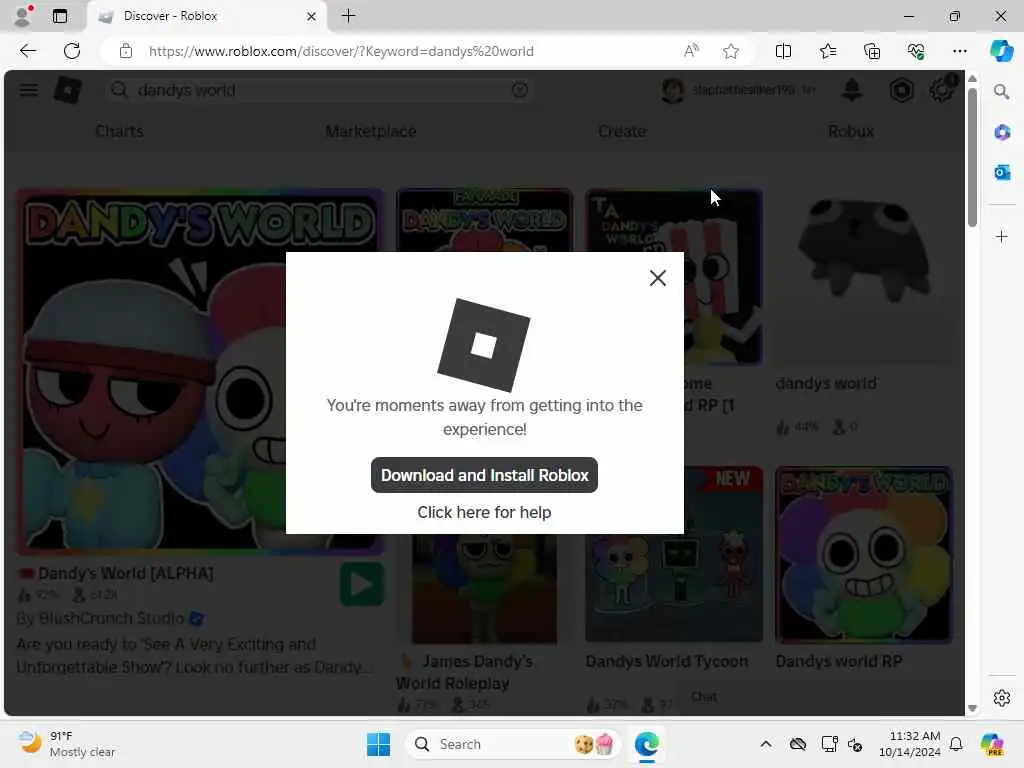Activate Read aloud icon in address bar

(x=691, y=51)
